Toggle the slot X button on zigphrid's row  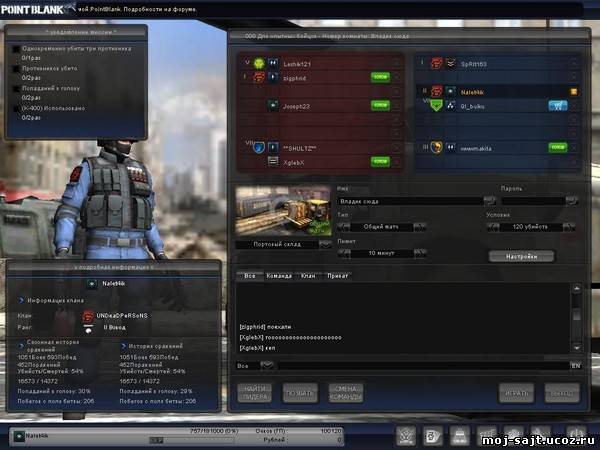click(397, 77)
